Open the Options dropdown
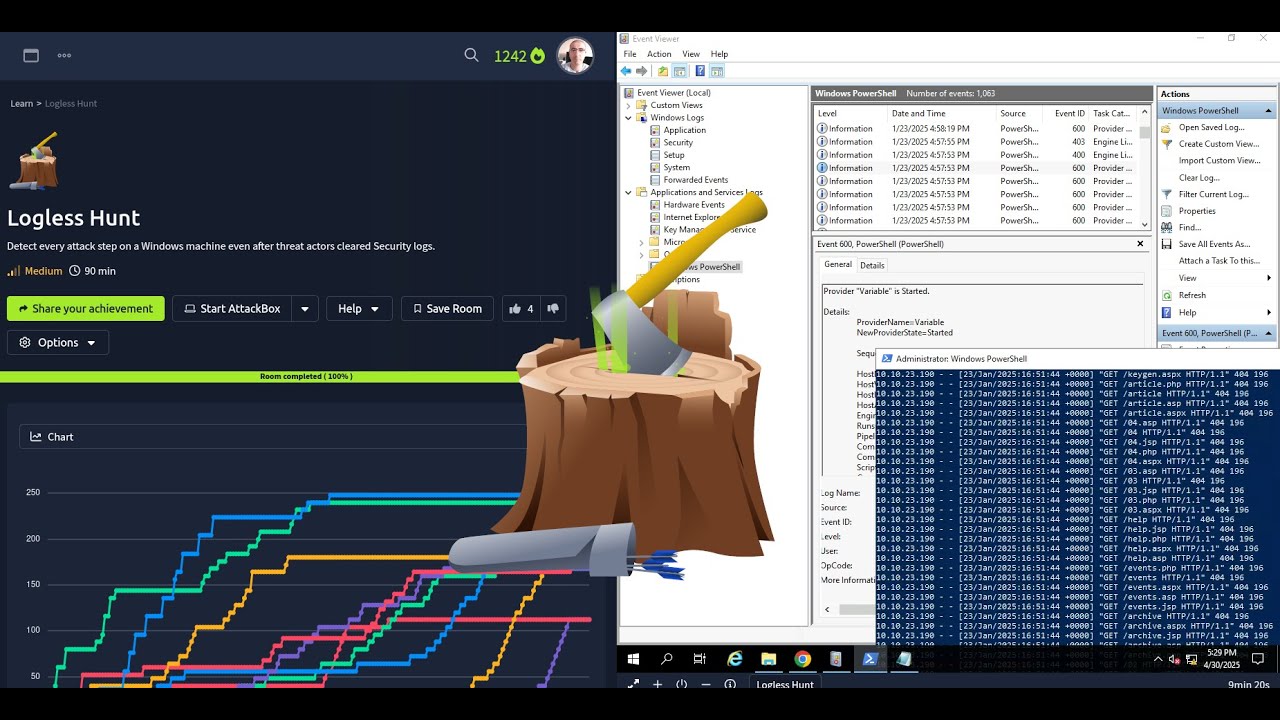The height and width of the screenshot is (720, 1280). point(58,342)
